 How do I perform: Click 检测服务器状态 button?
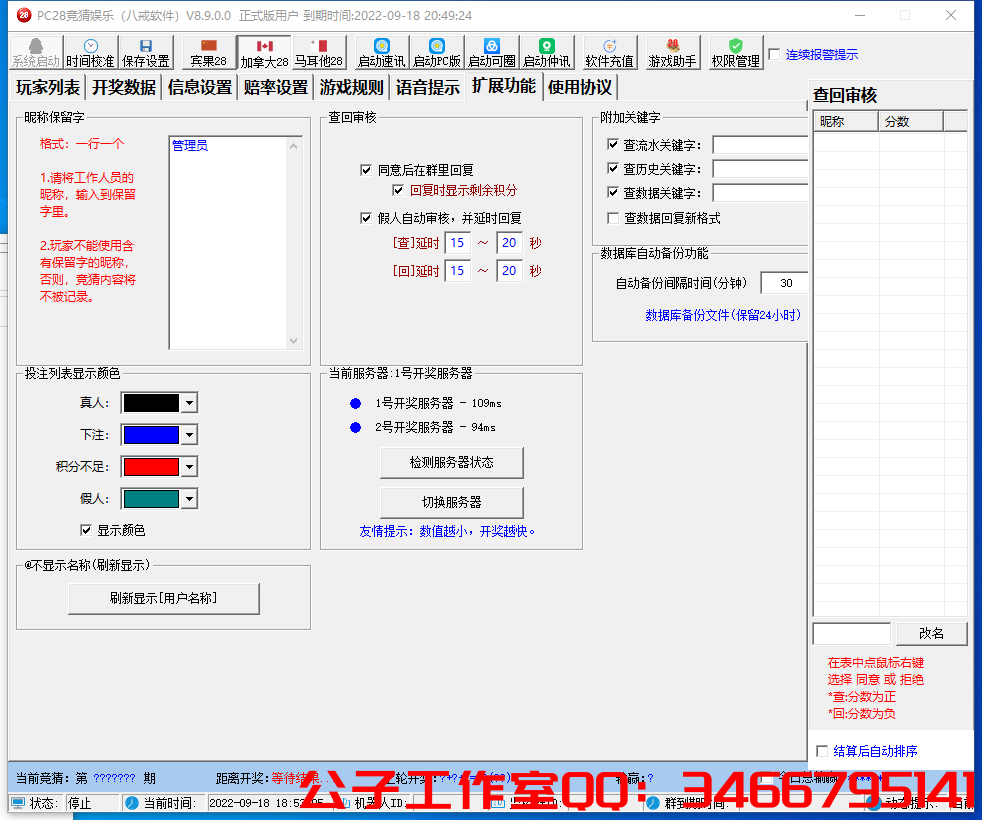[x=452, y=462]
